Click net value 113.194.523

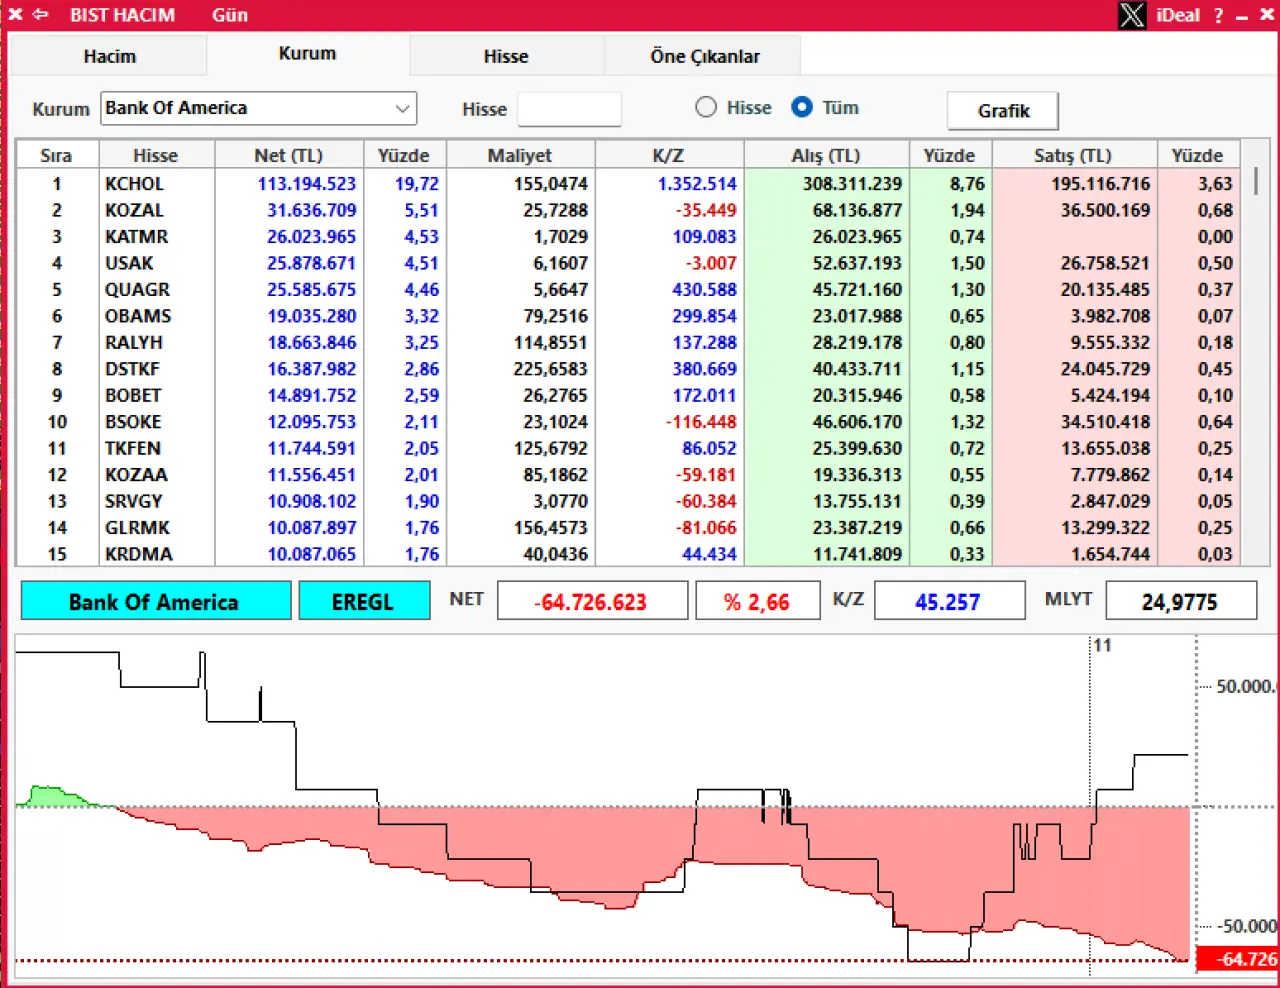[306, 184]
